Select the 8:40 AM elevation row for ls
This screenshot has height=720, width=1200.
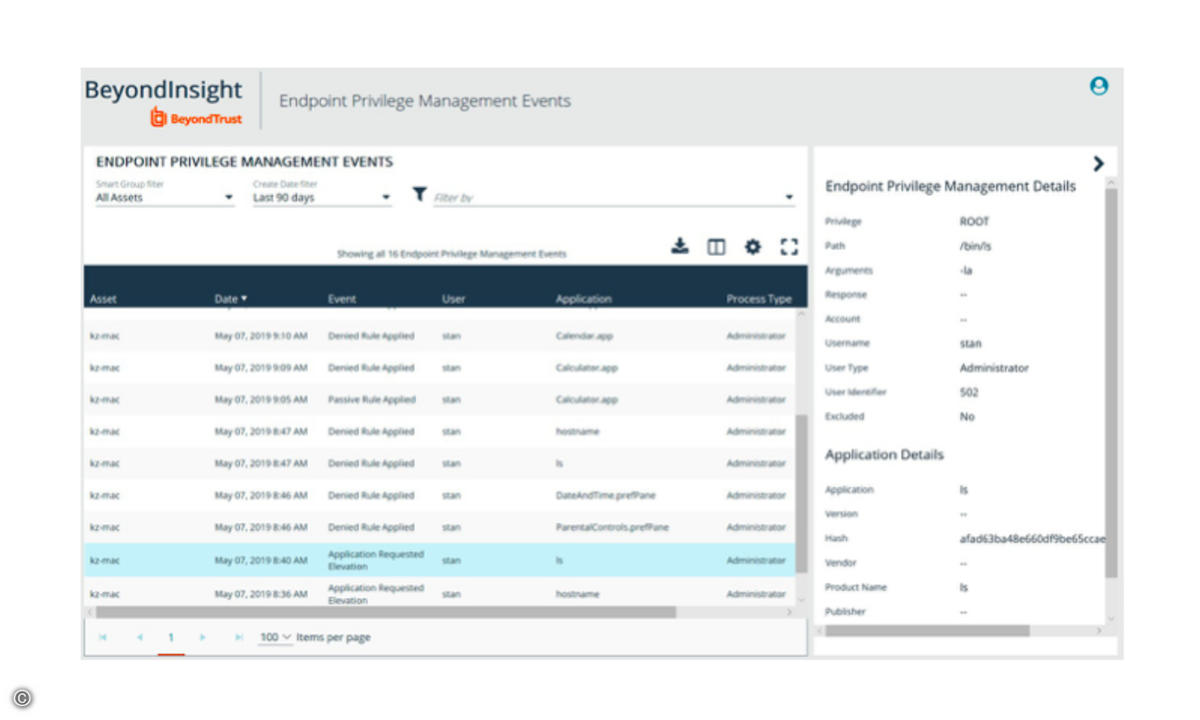(439, 560)
